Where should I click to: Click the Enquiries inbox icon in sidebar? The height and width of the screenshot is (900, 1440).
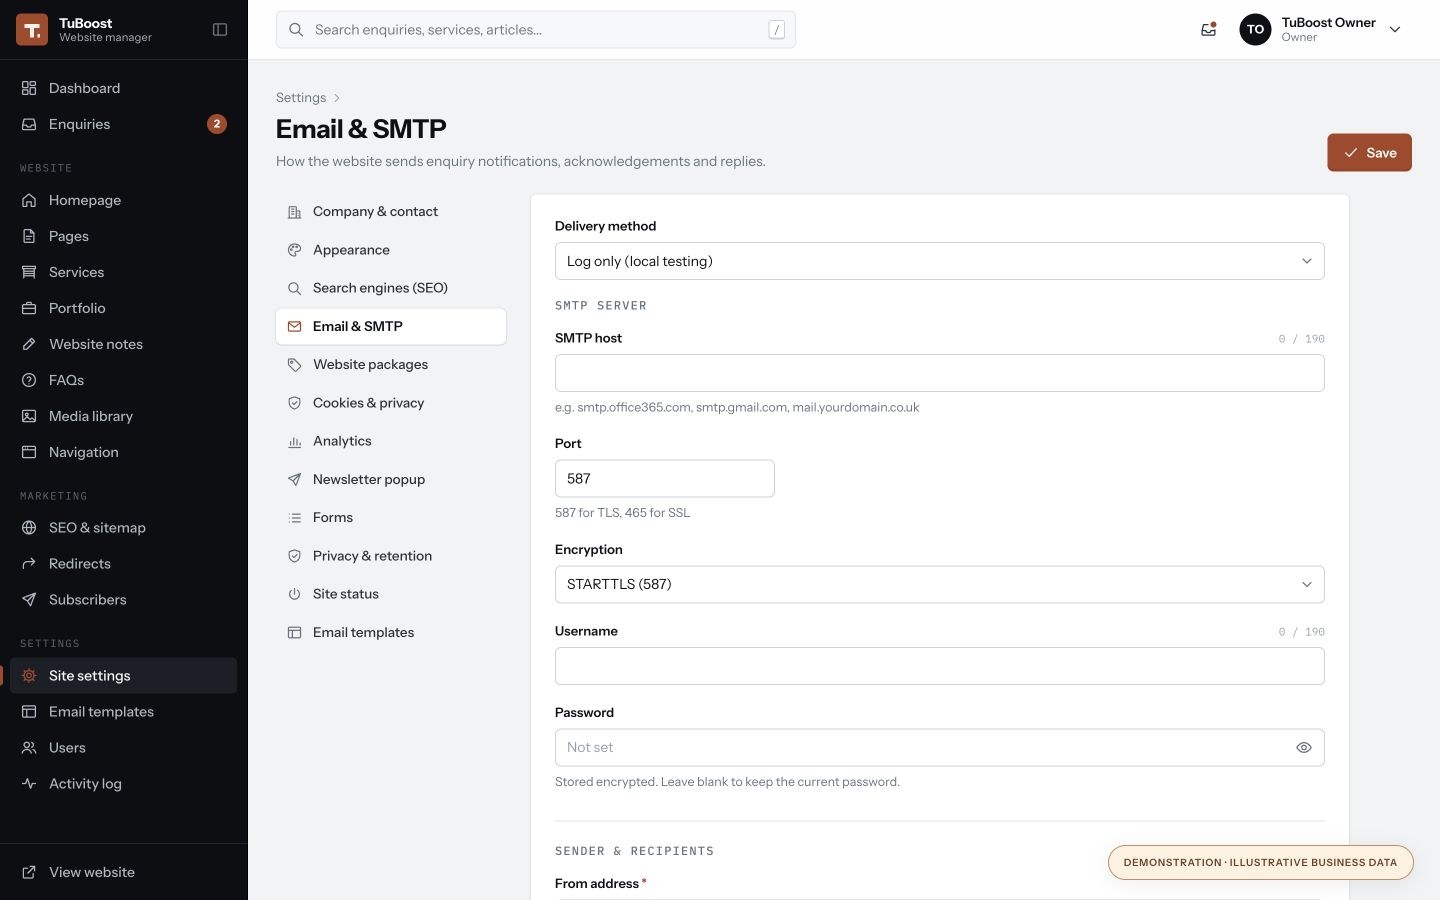click(29, 124)
